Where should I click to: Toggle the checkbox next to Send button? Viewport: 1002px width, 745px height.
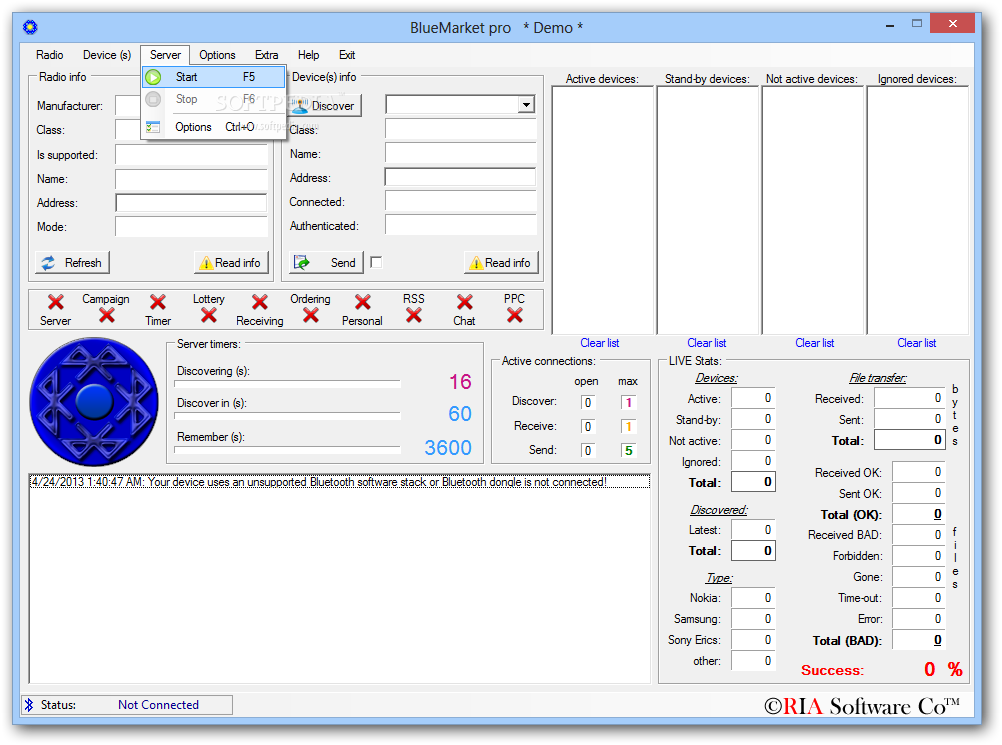coord(376,263)
